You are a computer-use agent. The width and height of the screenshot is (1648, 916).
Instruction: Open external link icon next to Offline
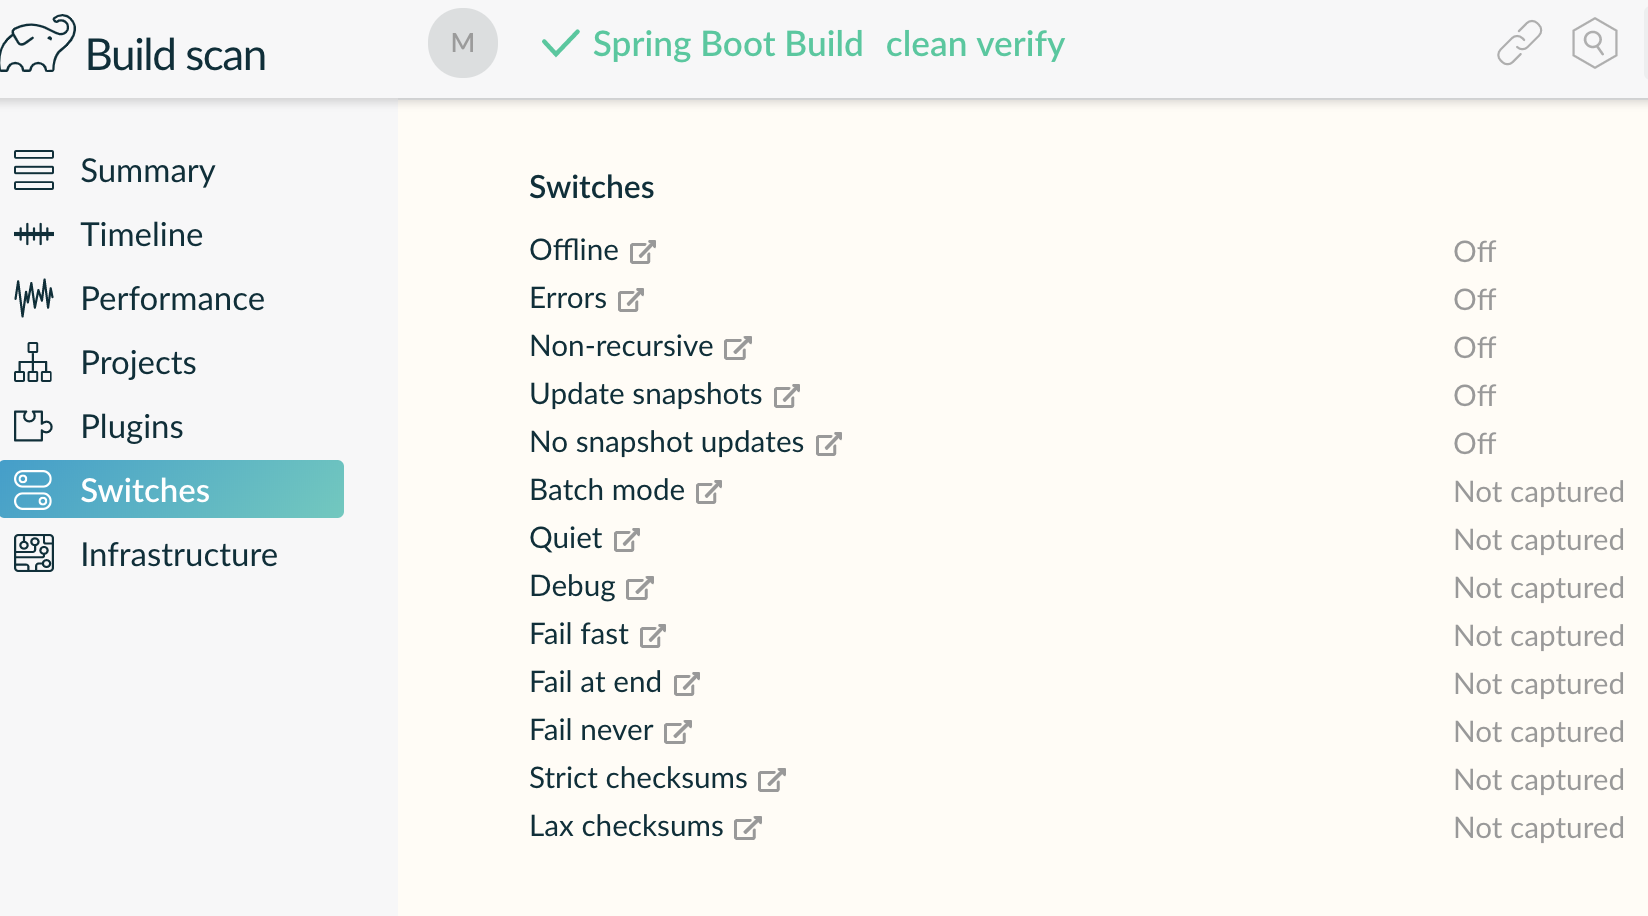coord(643,252)
